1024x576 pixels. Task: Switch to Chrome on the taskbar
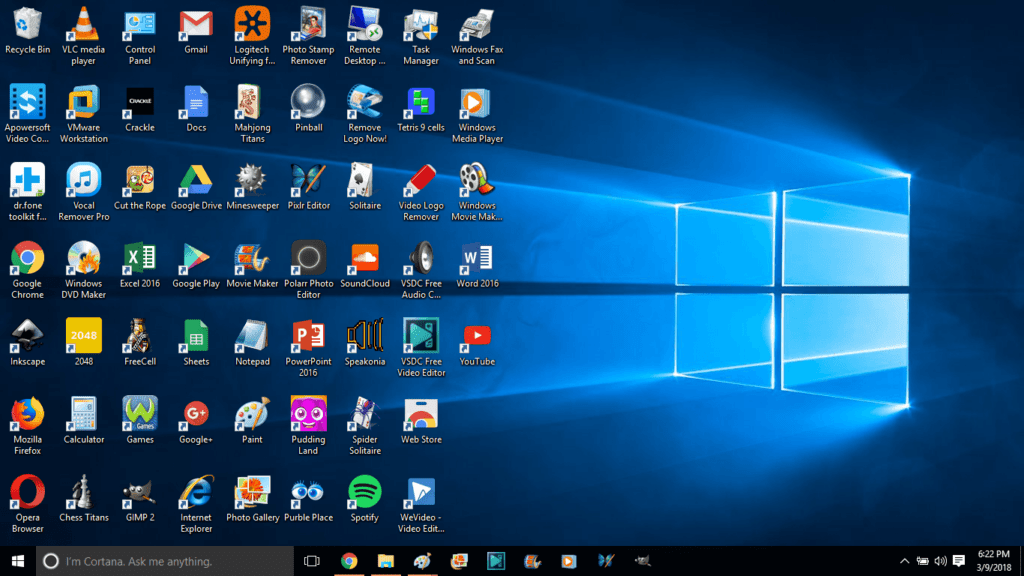coord(349,561)
